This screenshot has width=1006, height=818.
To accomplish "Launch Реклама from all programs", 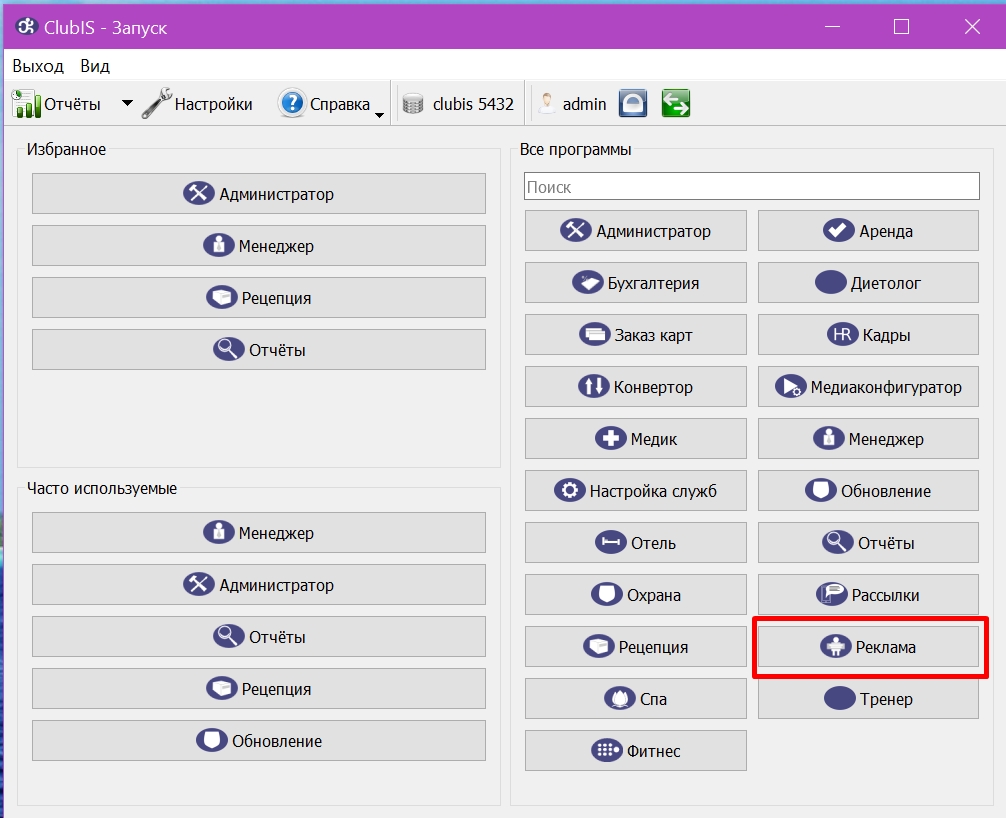I will tap(868, 647).
